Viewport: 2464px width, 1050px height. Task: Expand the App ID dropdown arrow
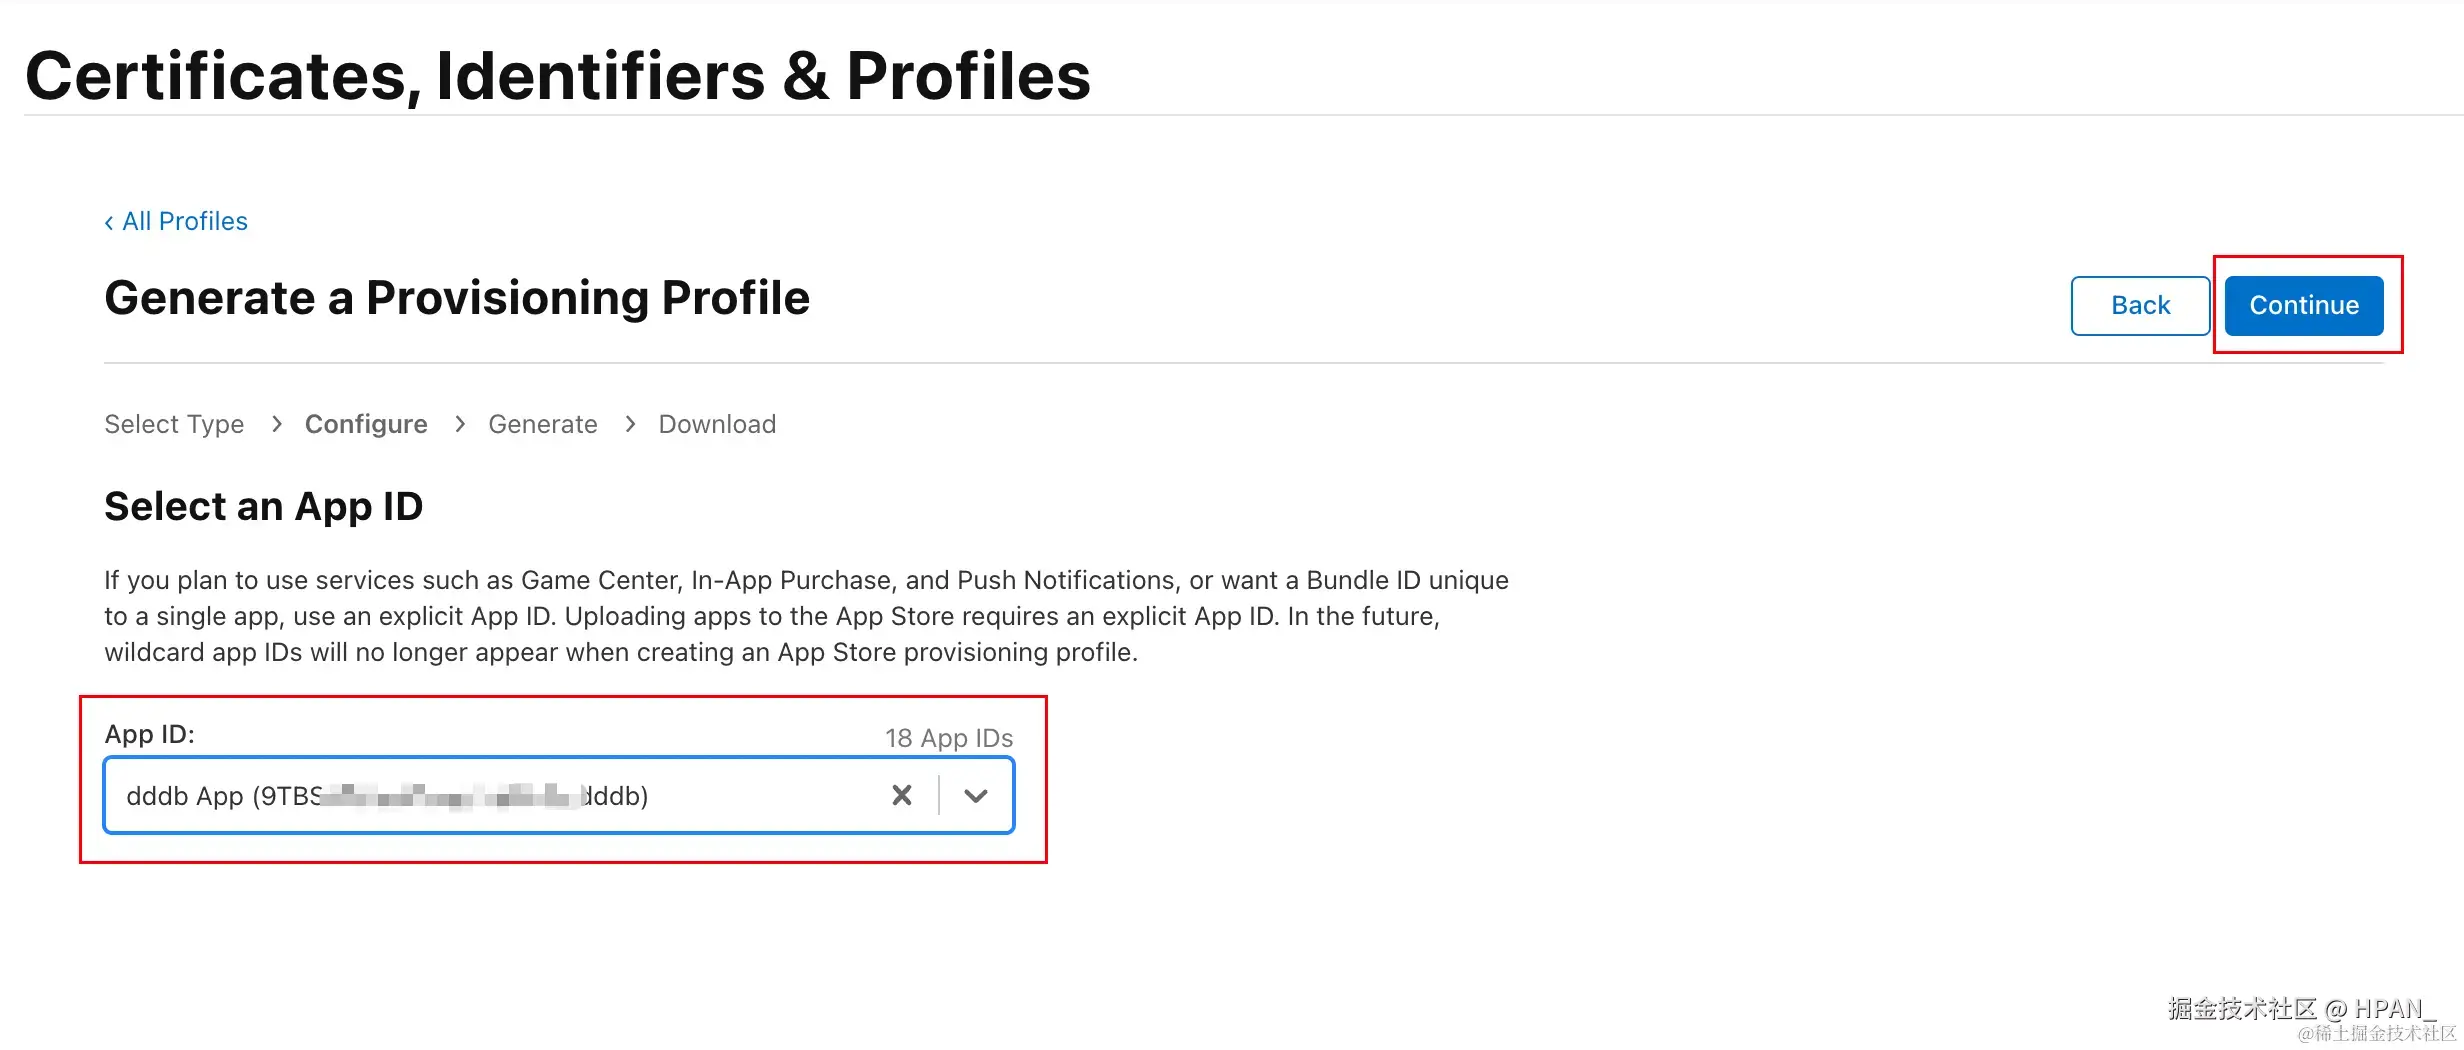click(975, 795)
